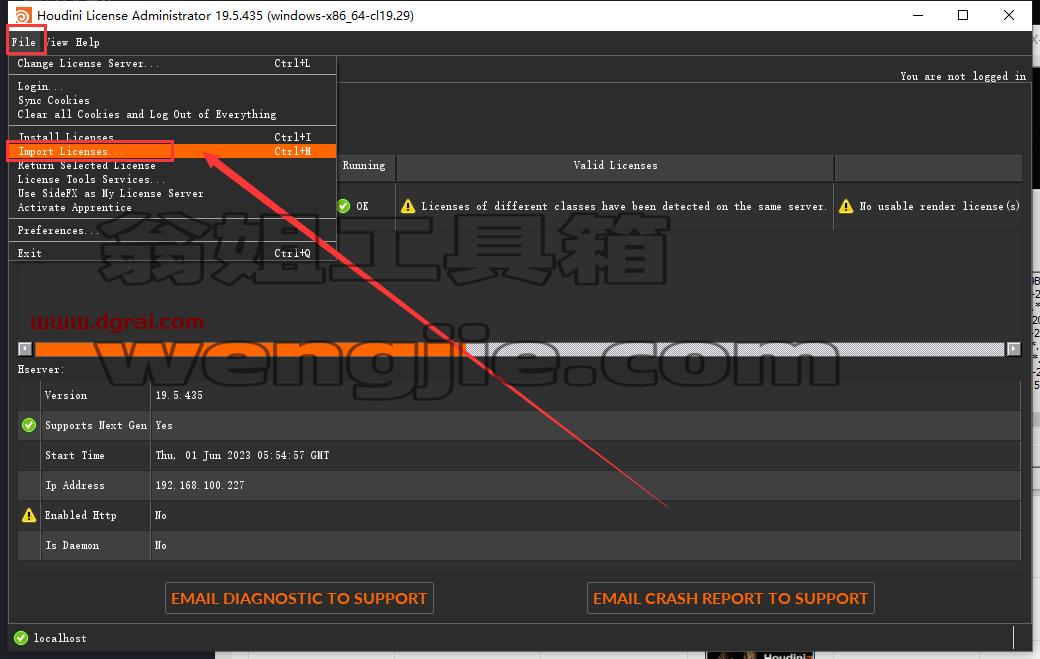The height and width of the screenshot is (659, 1040).
Task: Click Email Crash Report to Support button
Action: click(730, 598)
